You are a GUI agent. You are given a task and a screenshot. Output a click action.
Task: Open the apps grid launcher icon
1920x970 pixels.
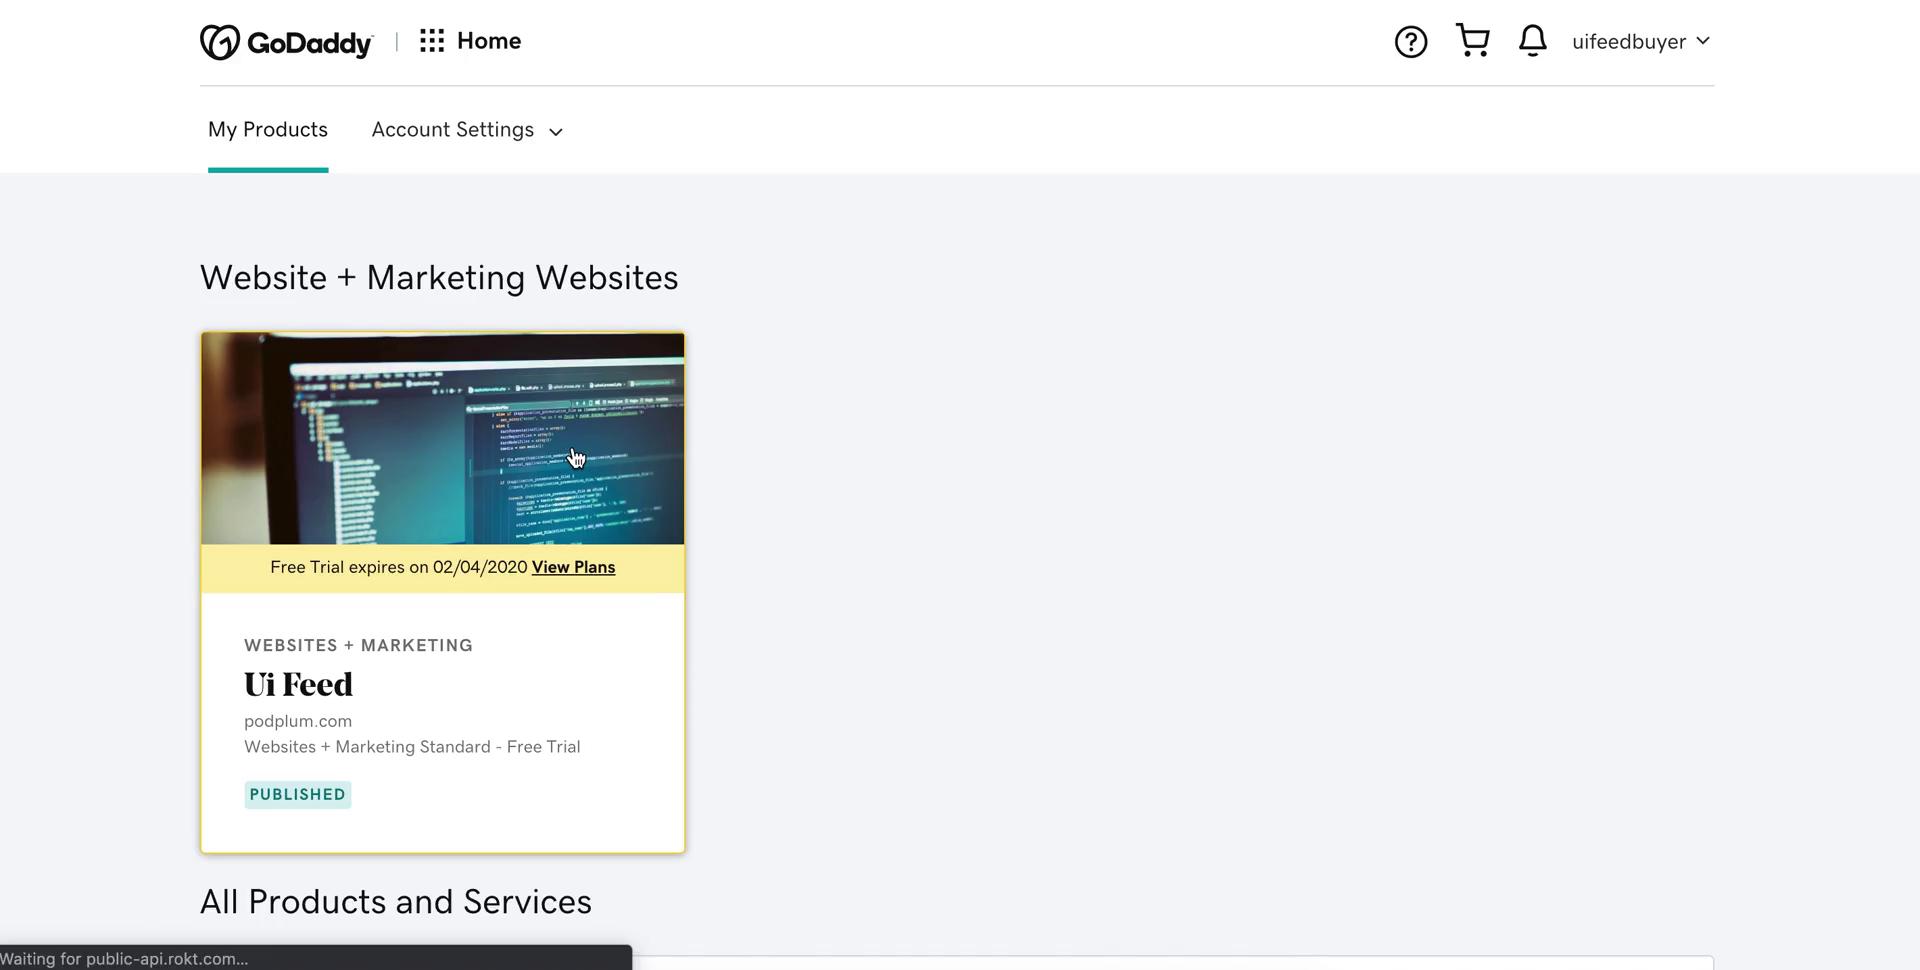tap(432, 41)
